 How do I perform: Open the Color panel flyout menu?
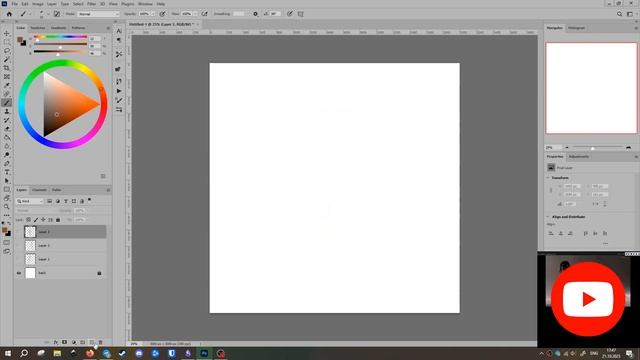pyautogui.click(x=108, y=28)
